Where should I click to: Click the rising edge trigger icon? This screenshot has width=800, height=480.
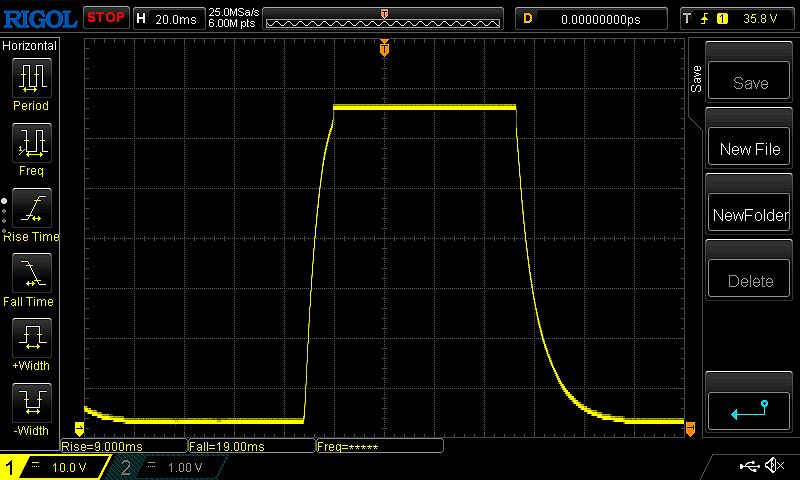[704, 19]
